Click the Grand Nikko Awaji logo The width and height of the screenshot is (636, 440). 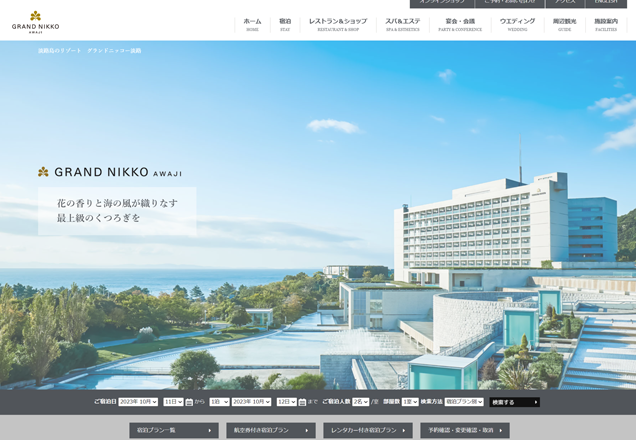pyautogui.click(x=35, y=22)
